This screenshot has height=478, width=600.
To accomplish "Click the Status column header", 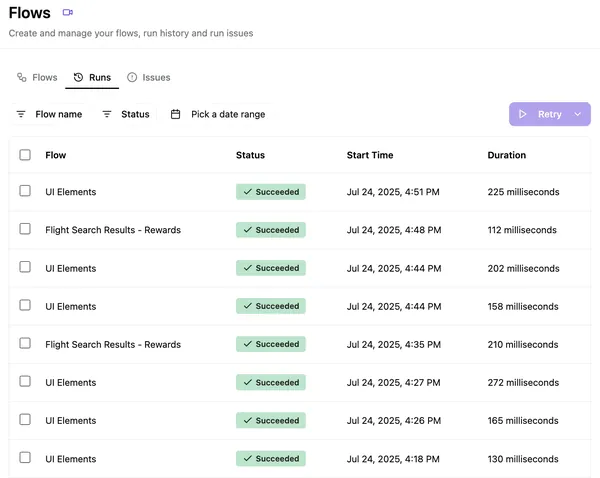I will pos(250,155).
